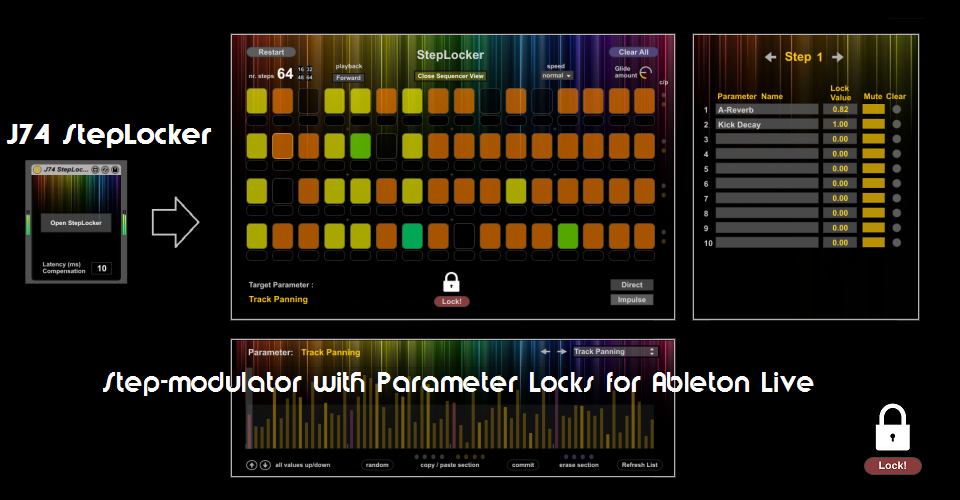Choose the 64 preset under nr. steps

(x=309, y=77)
